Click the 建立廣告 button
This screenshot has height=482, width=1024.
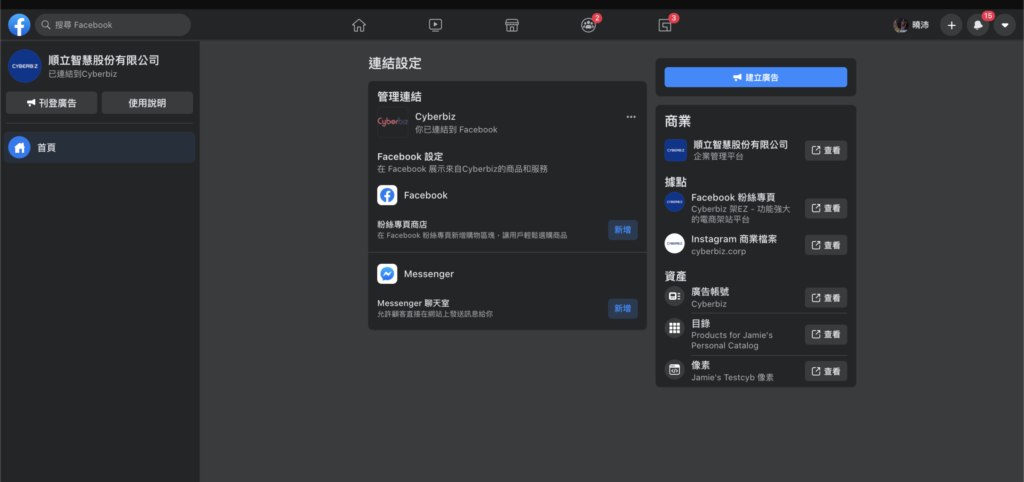(x=756, y=77)
